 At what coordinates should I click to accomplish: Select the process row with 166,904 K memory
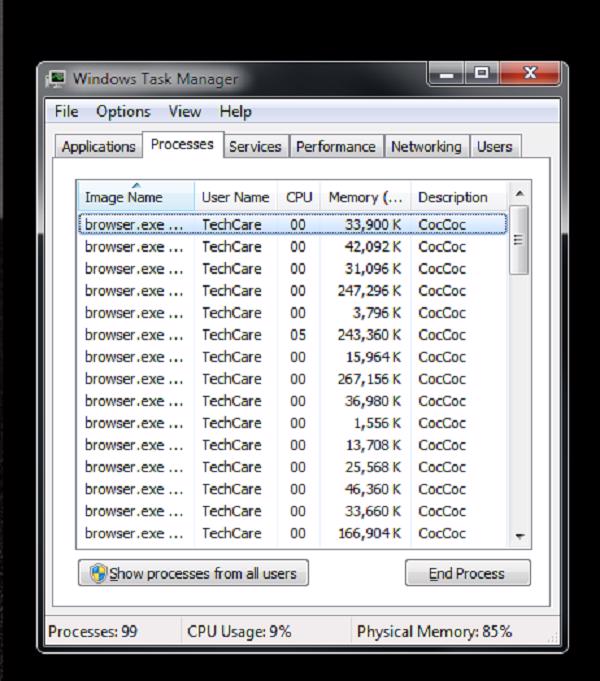[x=292, y=533]
